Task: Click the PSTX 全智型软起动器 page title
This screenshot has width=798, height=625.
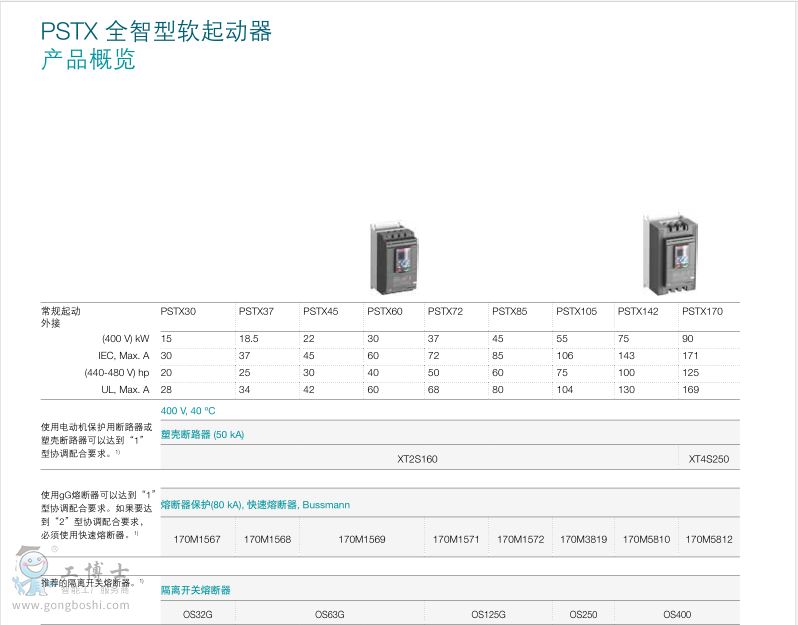Action: (156, 32)
